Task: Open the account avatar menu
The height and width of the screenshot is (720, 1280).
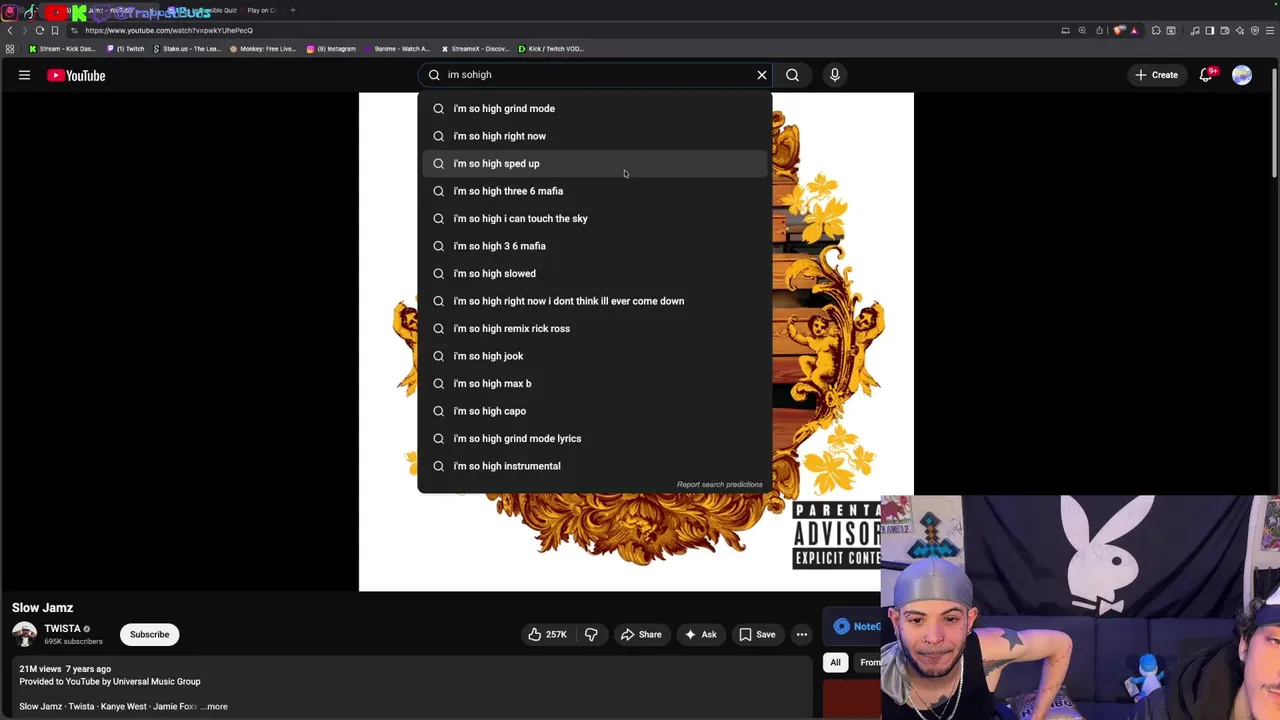Action: [1242, 75]
